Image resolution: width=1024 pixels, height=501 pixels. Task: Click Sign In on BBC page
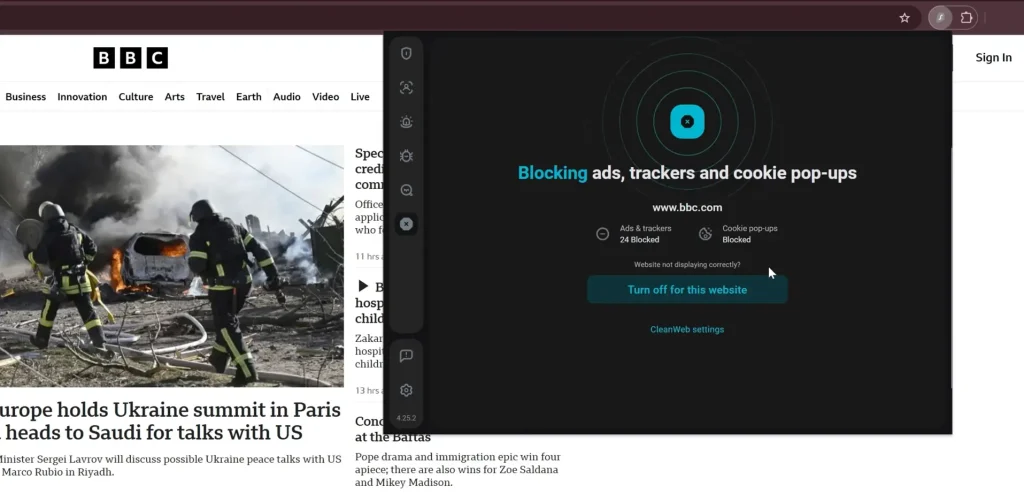click(993, 57)
